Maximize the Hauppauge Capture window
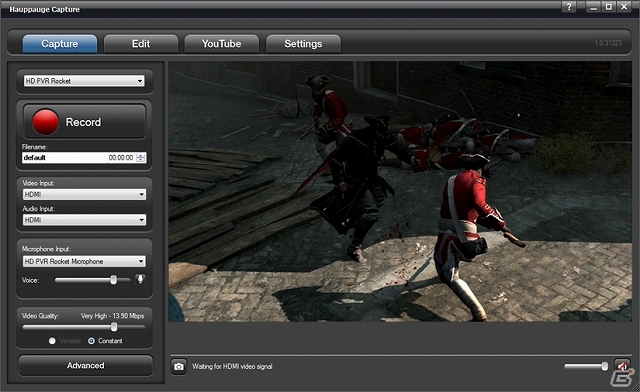The image size is (640, 392). pos(609,7)
